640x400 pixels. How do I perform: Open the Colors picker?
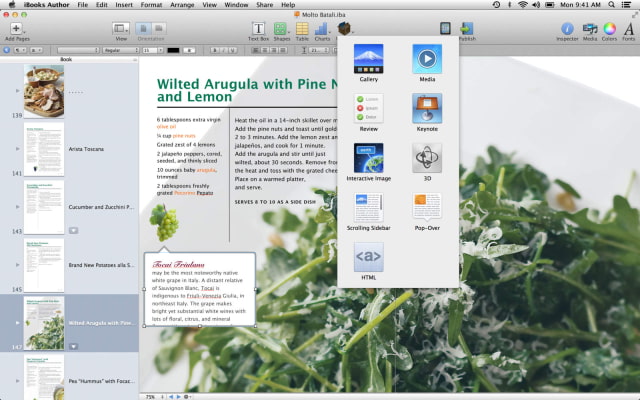pyautogui.click(x=609, y=30)
